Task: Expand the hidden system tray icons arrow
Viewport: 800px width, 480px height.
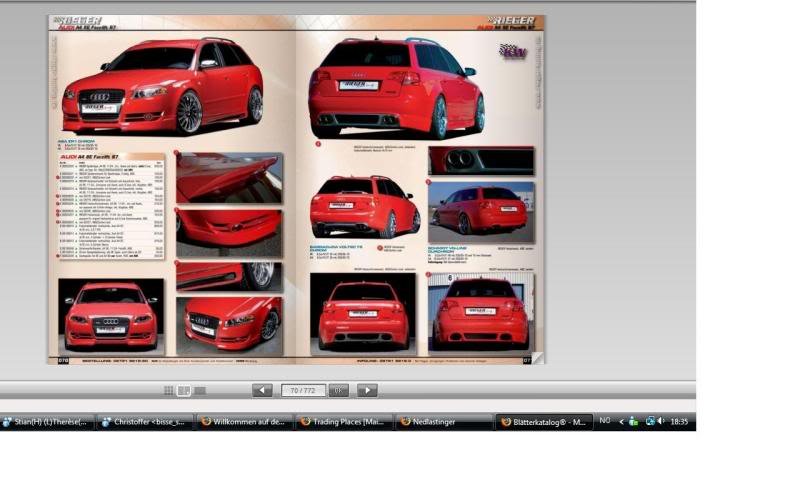Action: pos(621,422)
